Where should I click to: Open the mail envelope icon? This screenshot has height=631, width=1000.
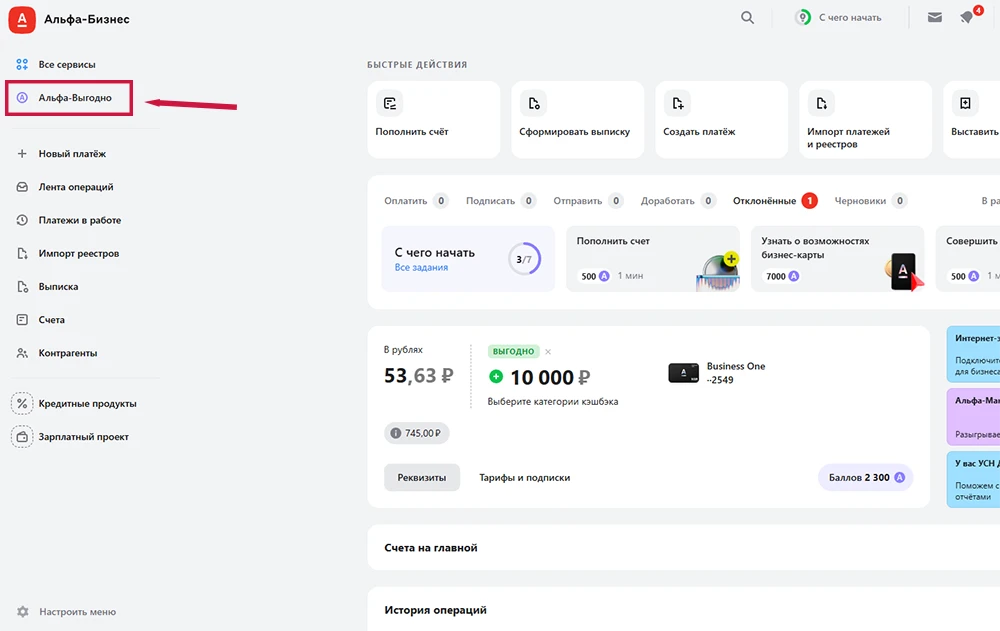(934, 18)
